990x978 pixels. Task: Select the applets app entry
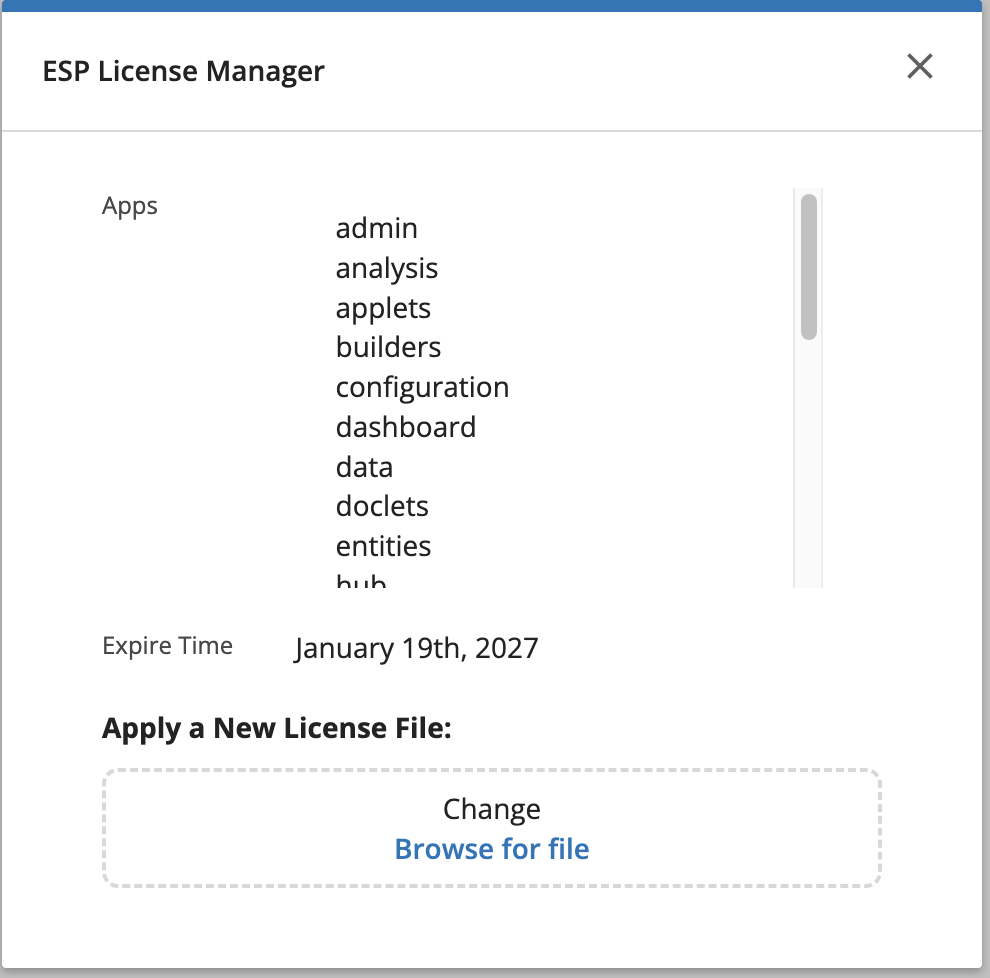[382, 308]
